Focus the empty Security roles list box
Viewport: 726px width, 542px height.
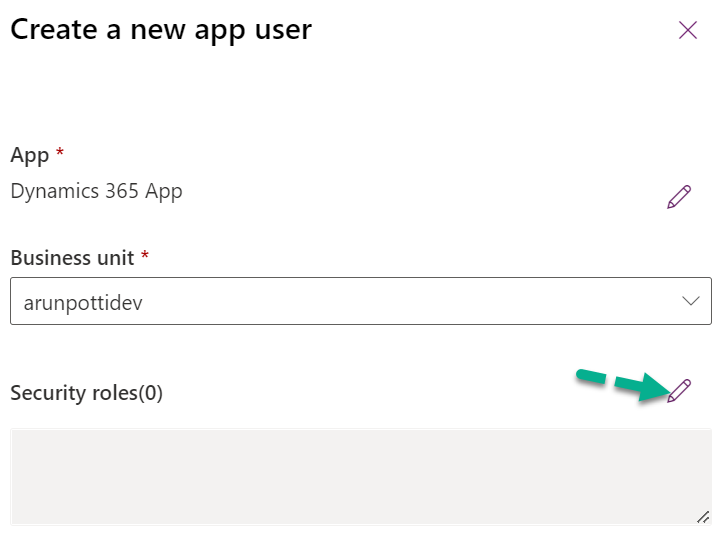[x=360, y=476]
